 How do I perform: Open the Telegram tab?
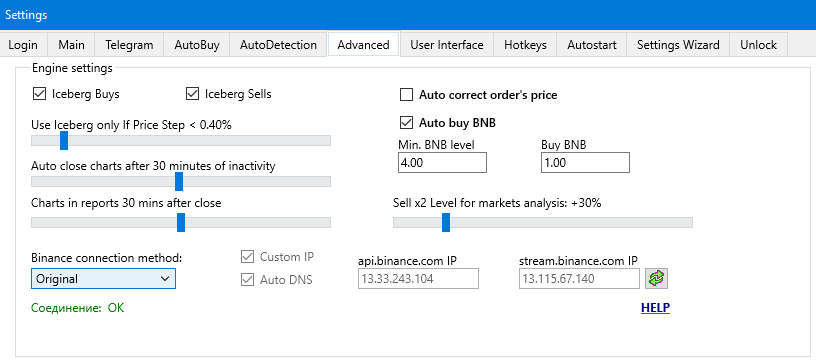click(129, 45)
